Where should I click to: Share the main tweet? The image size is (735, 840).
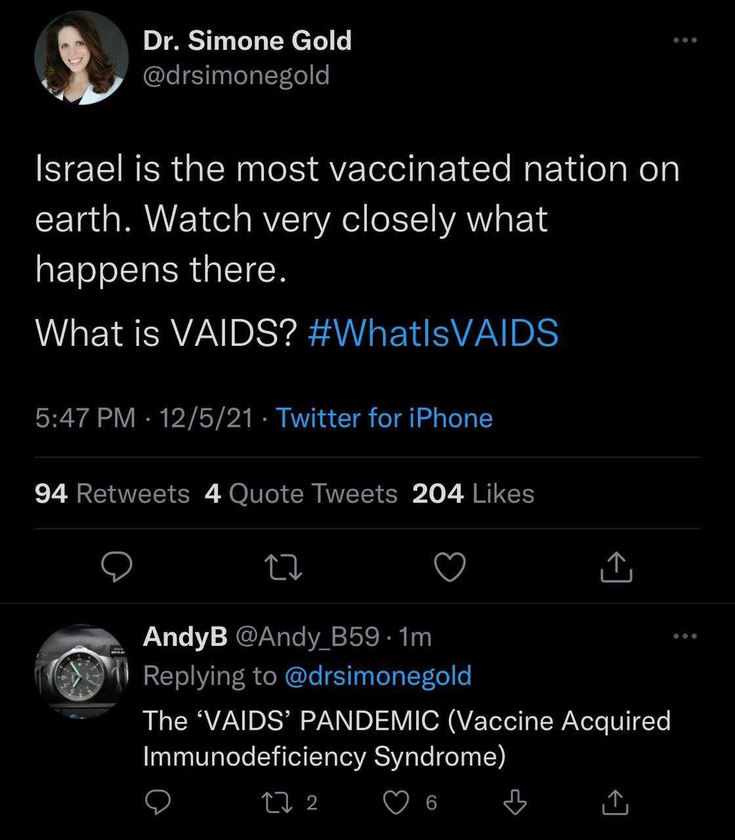pos(616,567)
